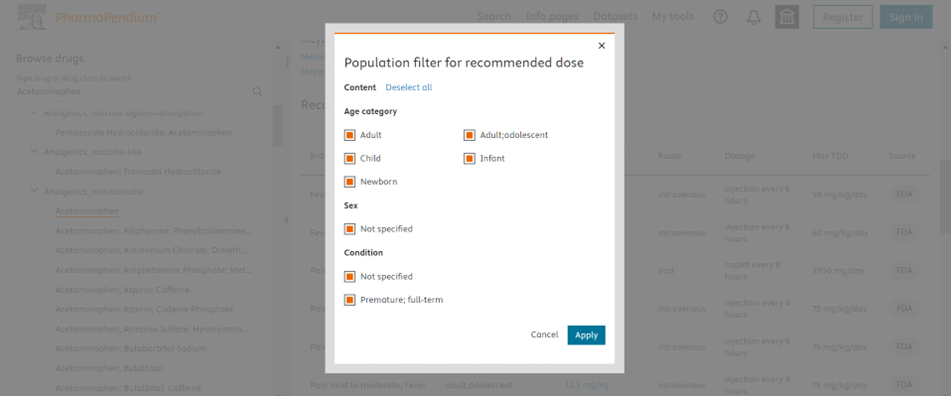Image resolution: width=951 pixels, height=396 pixels.
Task: Click the Deselect all link
Action: coord(409,87)
